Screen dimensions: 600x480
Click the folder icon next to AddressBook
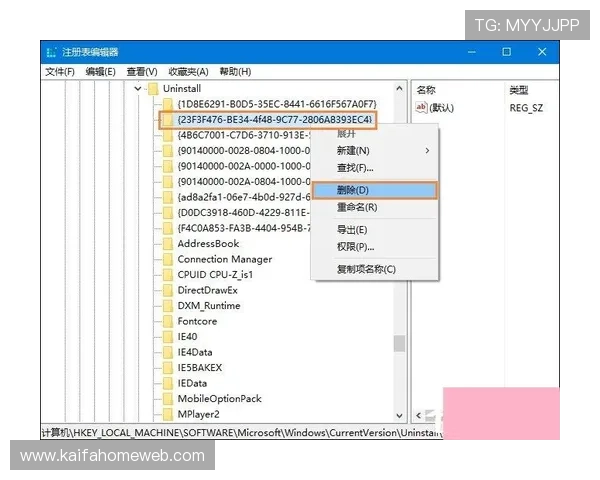coord(168,243)
